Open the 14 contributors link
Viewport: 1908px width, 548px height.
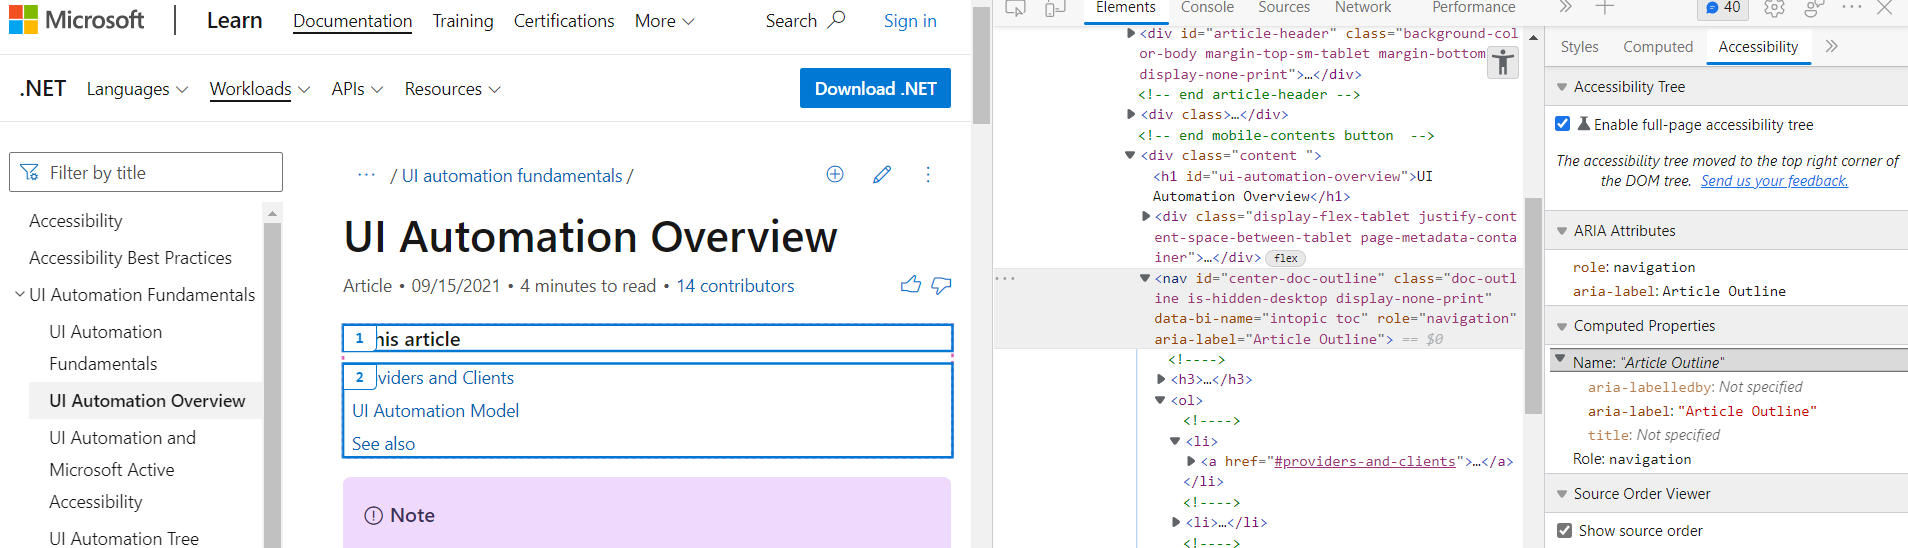[x=735, y=286]
